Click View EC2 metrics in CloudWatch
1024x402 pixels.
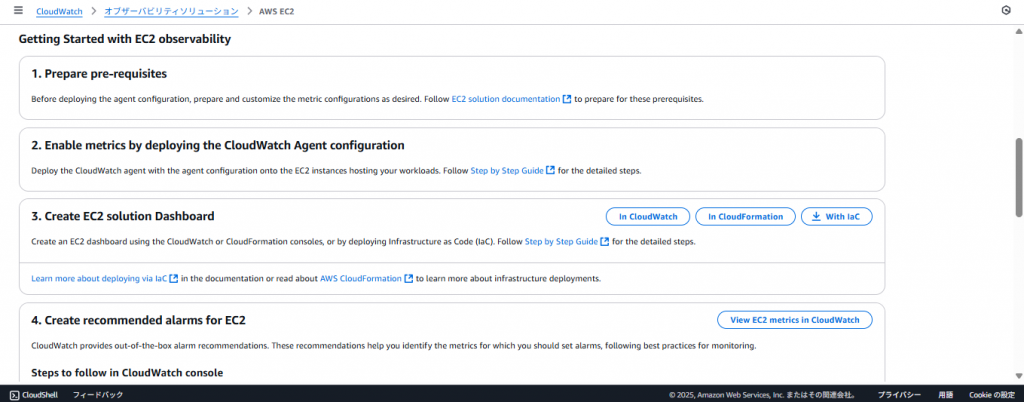pos(794,320)
